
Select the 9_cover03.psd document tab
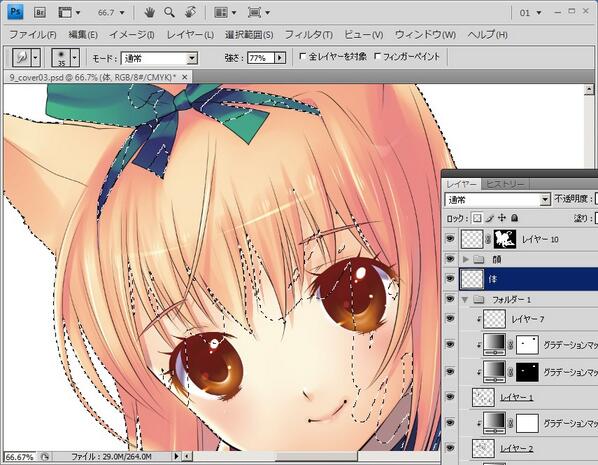[93, 77]
